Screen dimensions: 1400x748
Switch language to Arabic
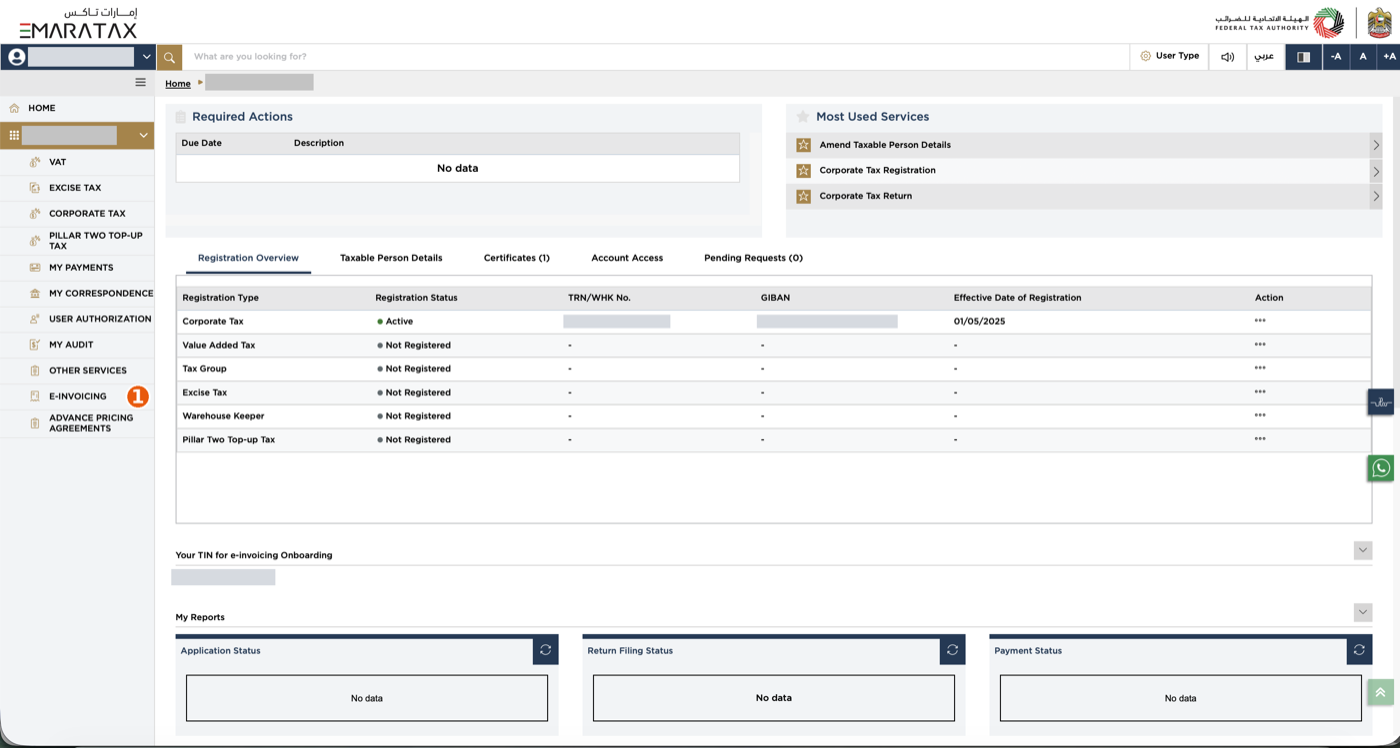[x=1265, y=57]
